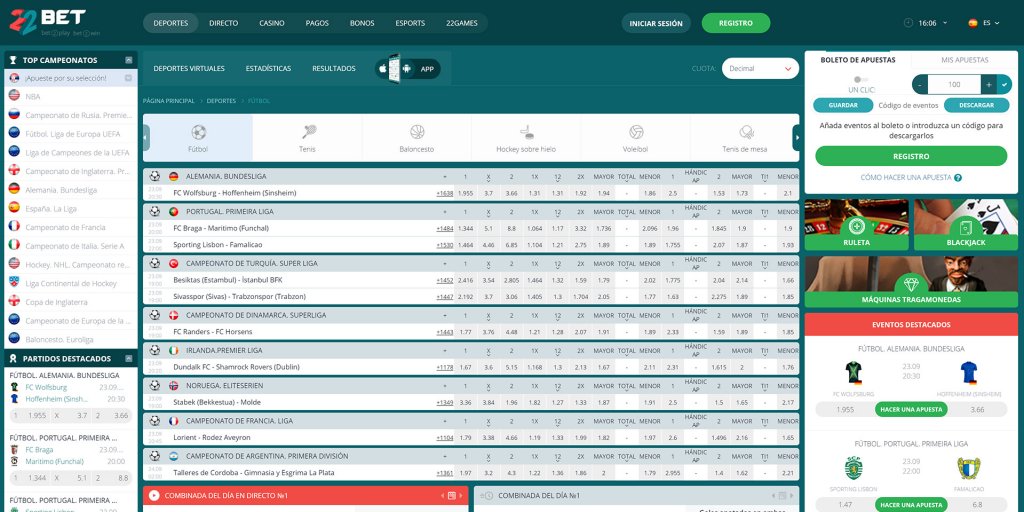
Task: Click the Página Principal breadcrumb
Action: [x=168, y=101]
